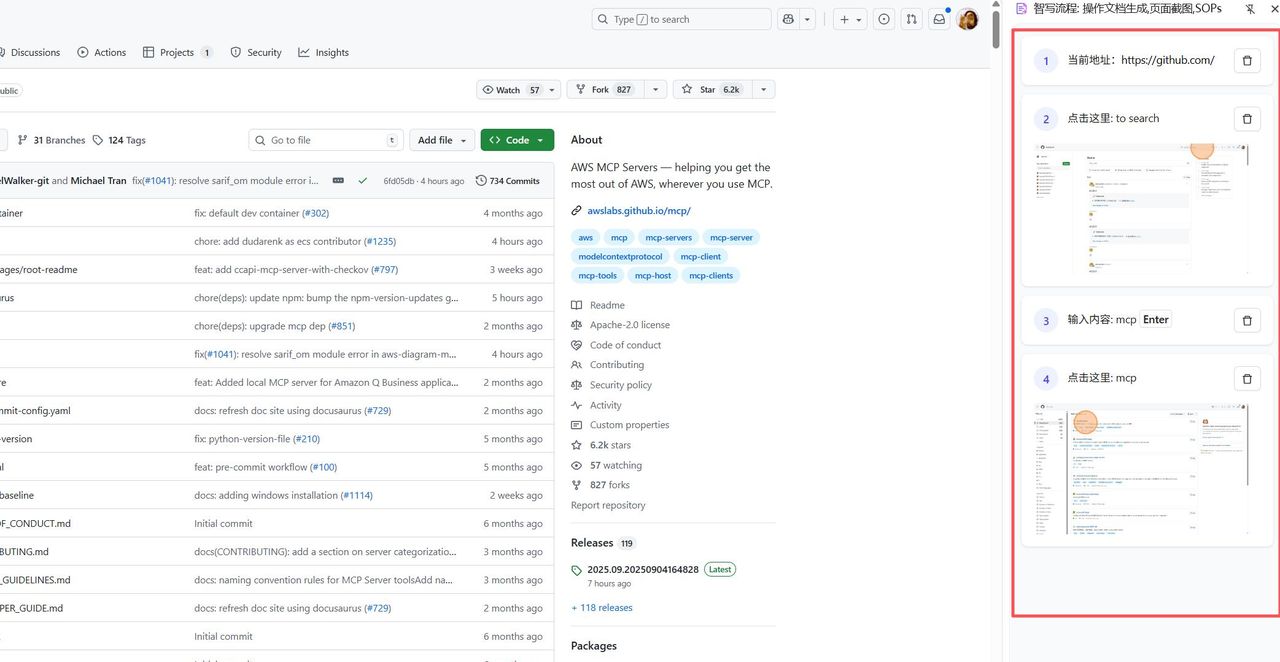Open the create new plus dropdown
This screenshot has height=662, width=1280.
[850, 19]
